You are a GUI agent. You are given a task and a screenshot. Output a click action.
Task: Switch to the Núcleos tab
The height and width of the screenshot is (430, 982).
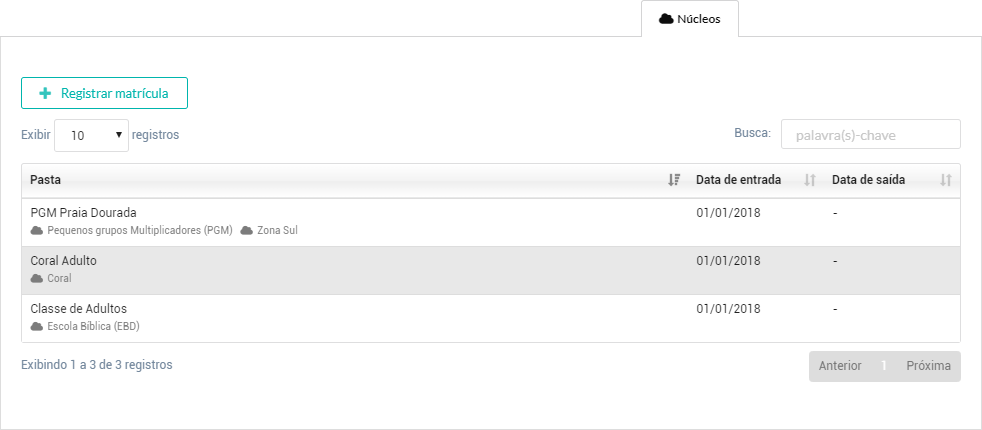[x=690, y=19]
